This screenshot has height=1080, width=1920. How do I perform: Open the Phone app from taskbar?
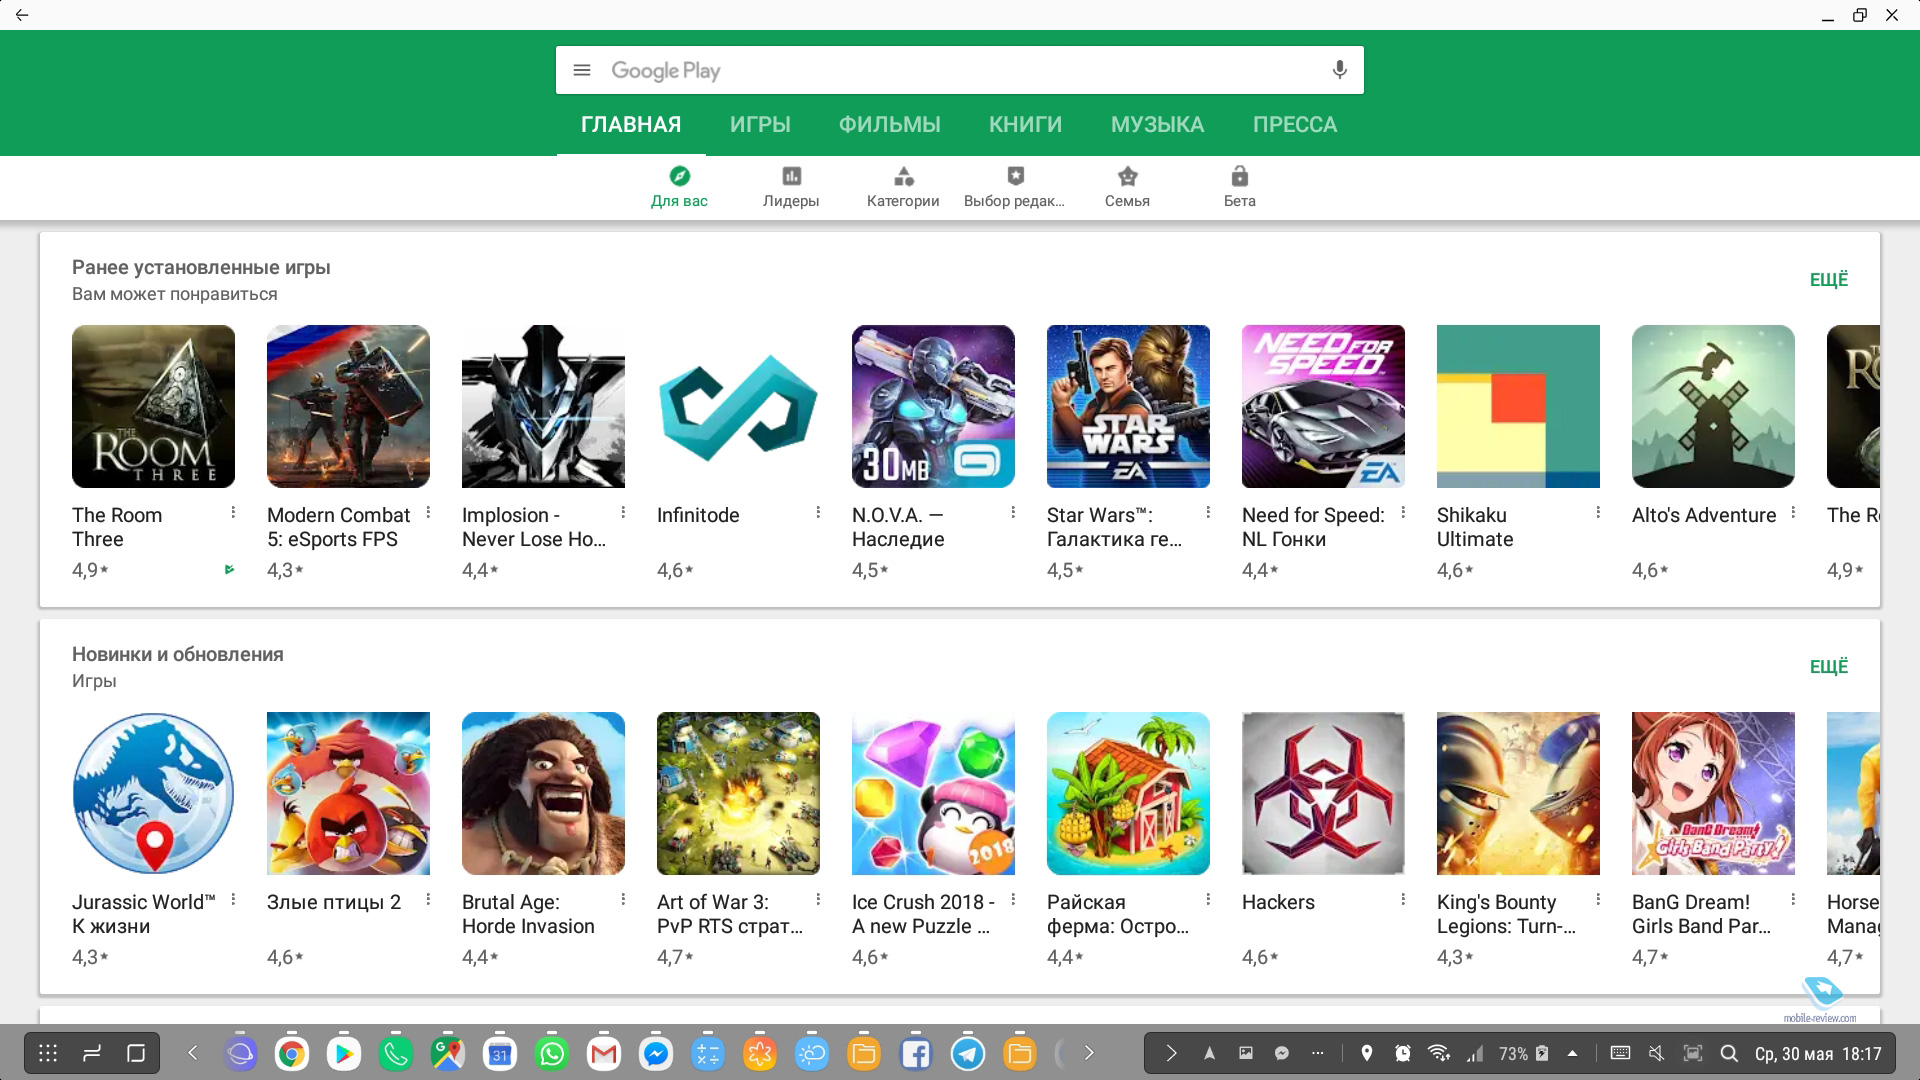(x=396, y=1053)
